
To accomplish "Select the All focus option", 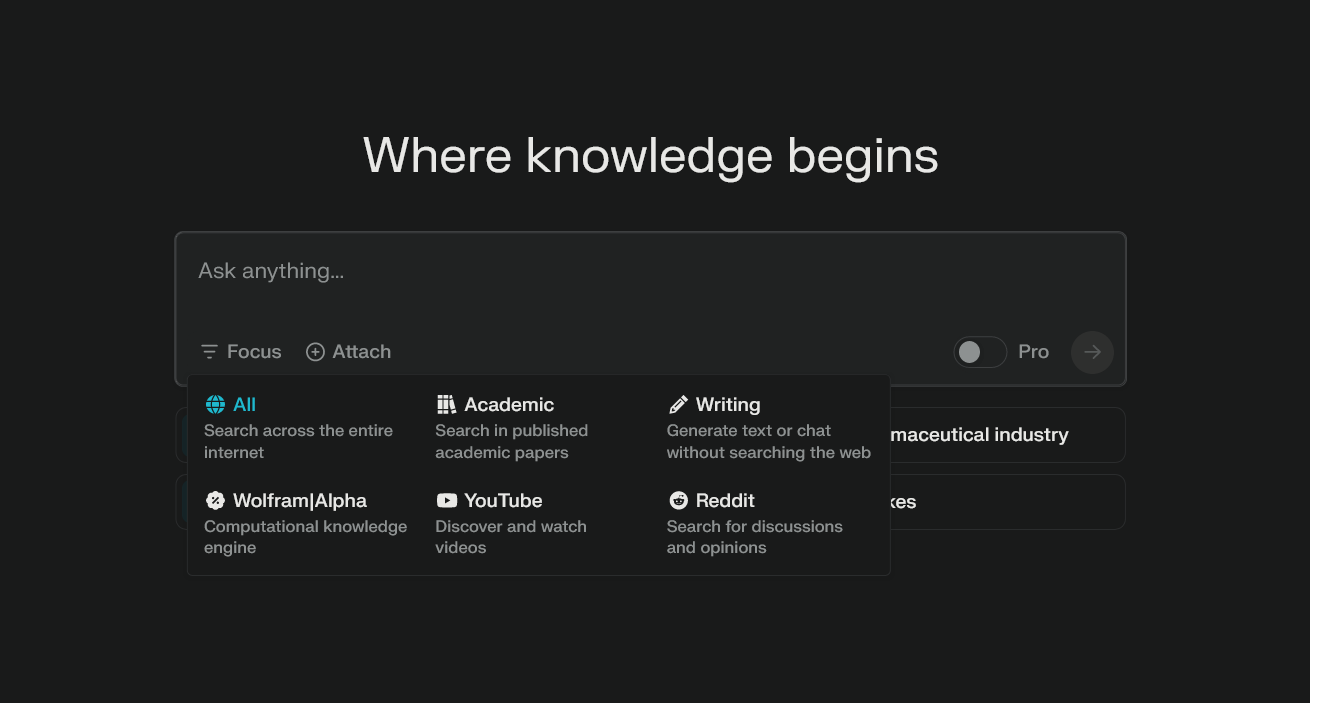I will [x=244, y=405].
